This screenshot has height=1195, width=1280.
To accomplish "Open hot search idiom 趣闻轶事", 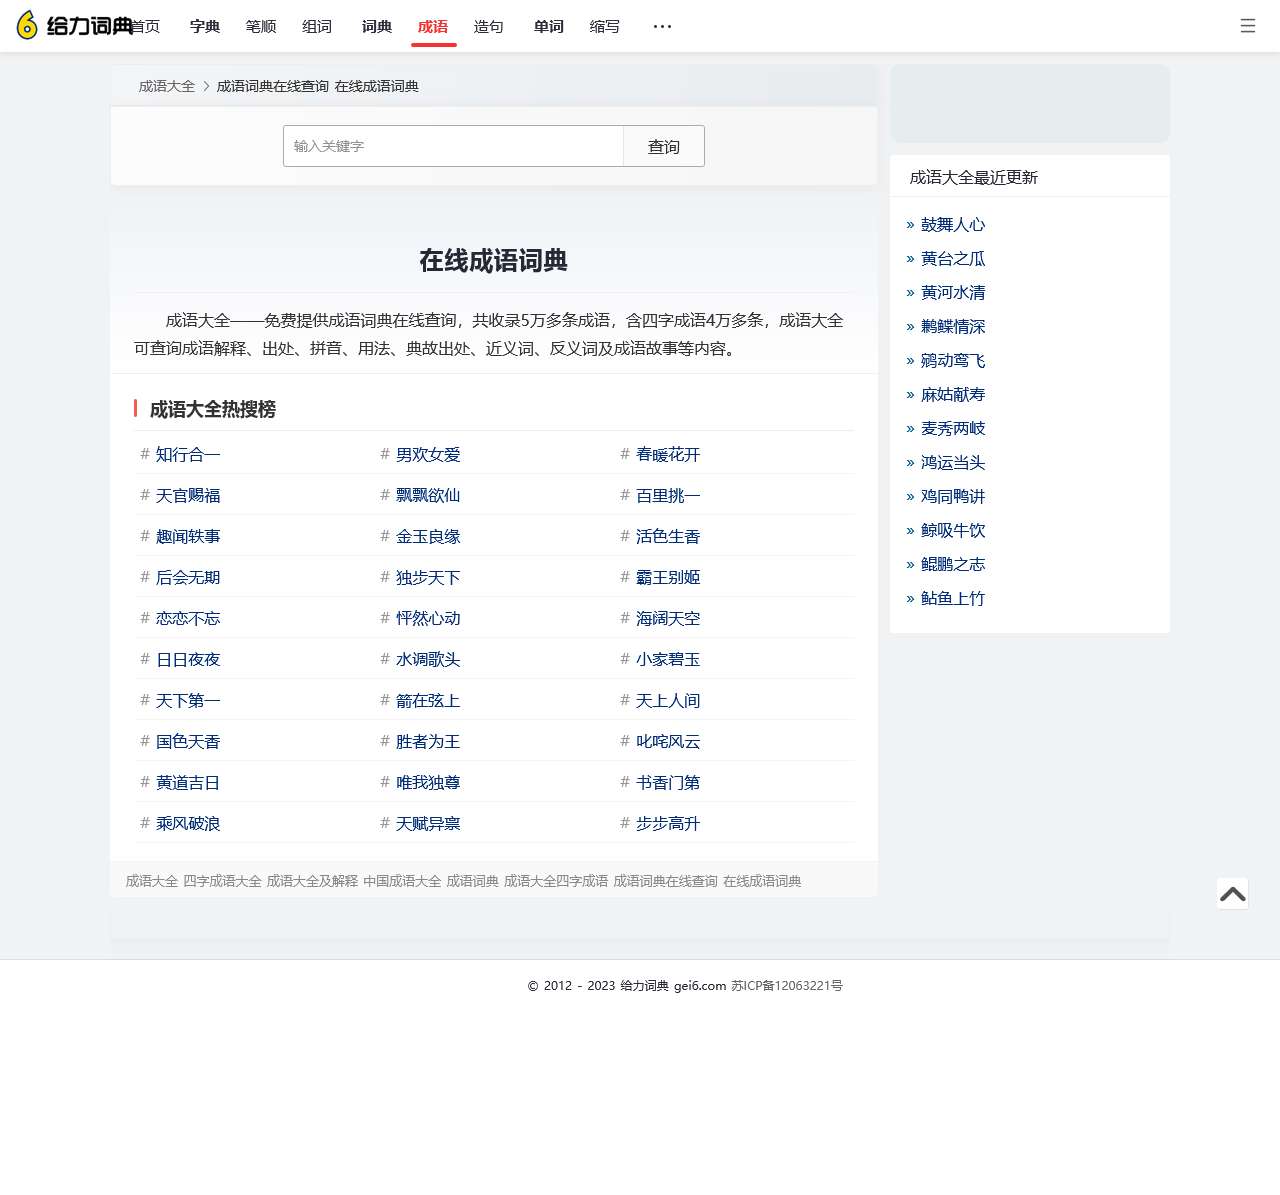I will pos(188,536).
